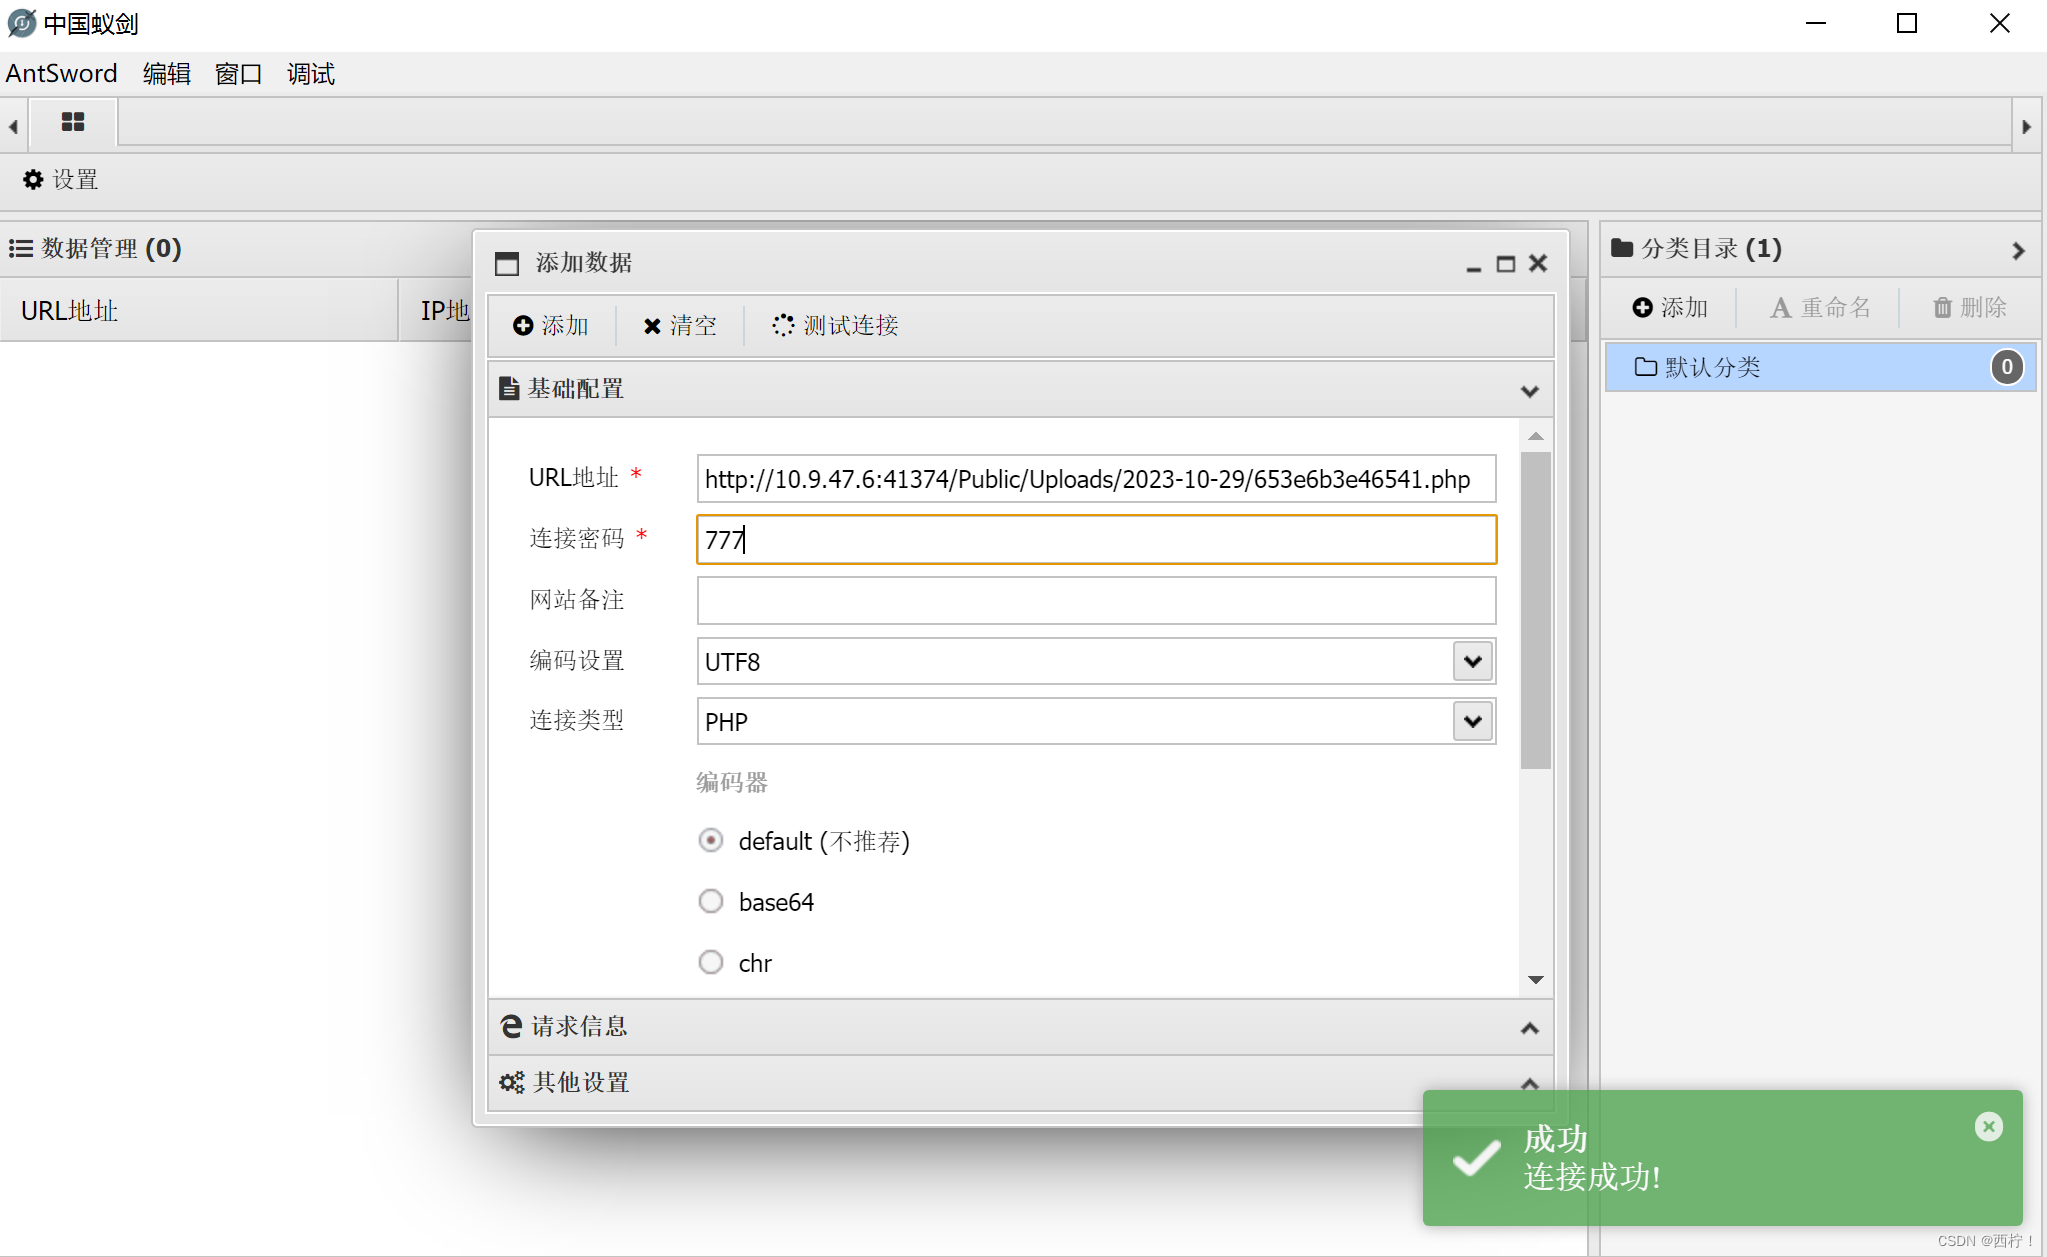Viewport: 2047px width, 1257px height.
Task: Open the 编码设置 UTF8 dropdown
Action: point(1472,661)
